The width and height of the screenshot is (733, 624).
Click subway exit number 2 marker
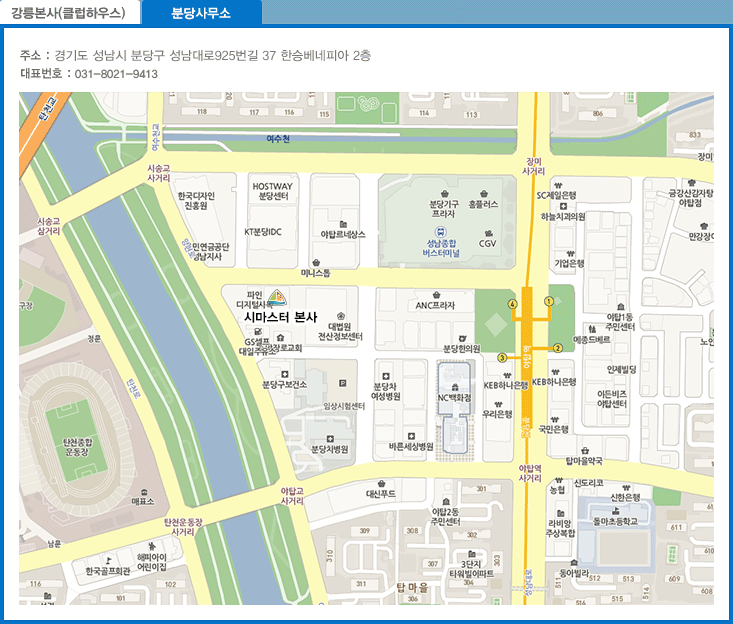557,348
